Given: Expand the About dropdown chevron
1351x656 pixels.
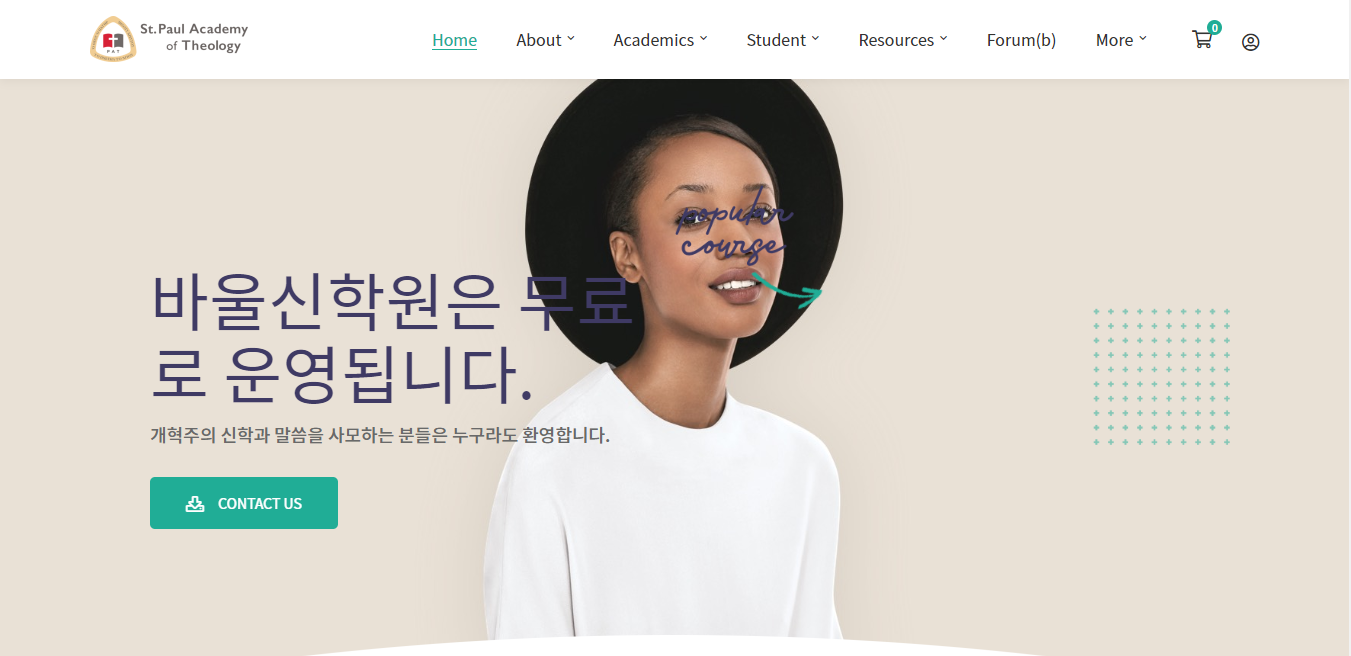Looking at the screenshot, I should [x=571, y=39].
